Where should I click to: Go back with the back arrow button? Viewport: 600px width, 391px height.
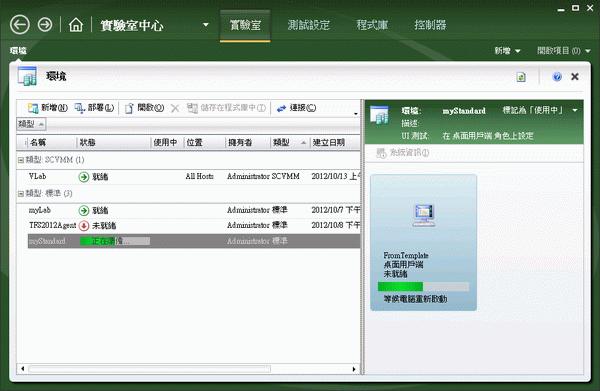[20, 25]
